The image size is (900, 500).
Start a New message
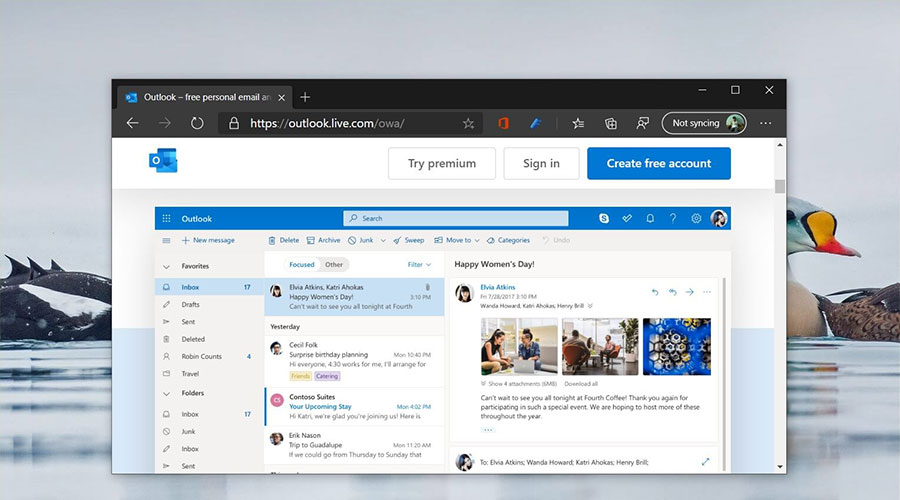[208, 241]
